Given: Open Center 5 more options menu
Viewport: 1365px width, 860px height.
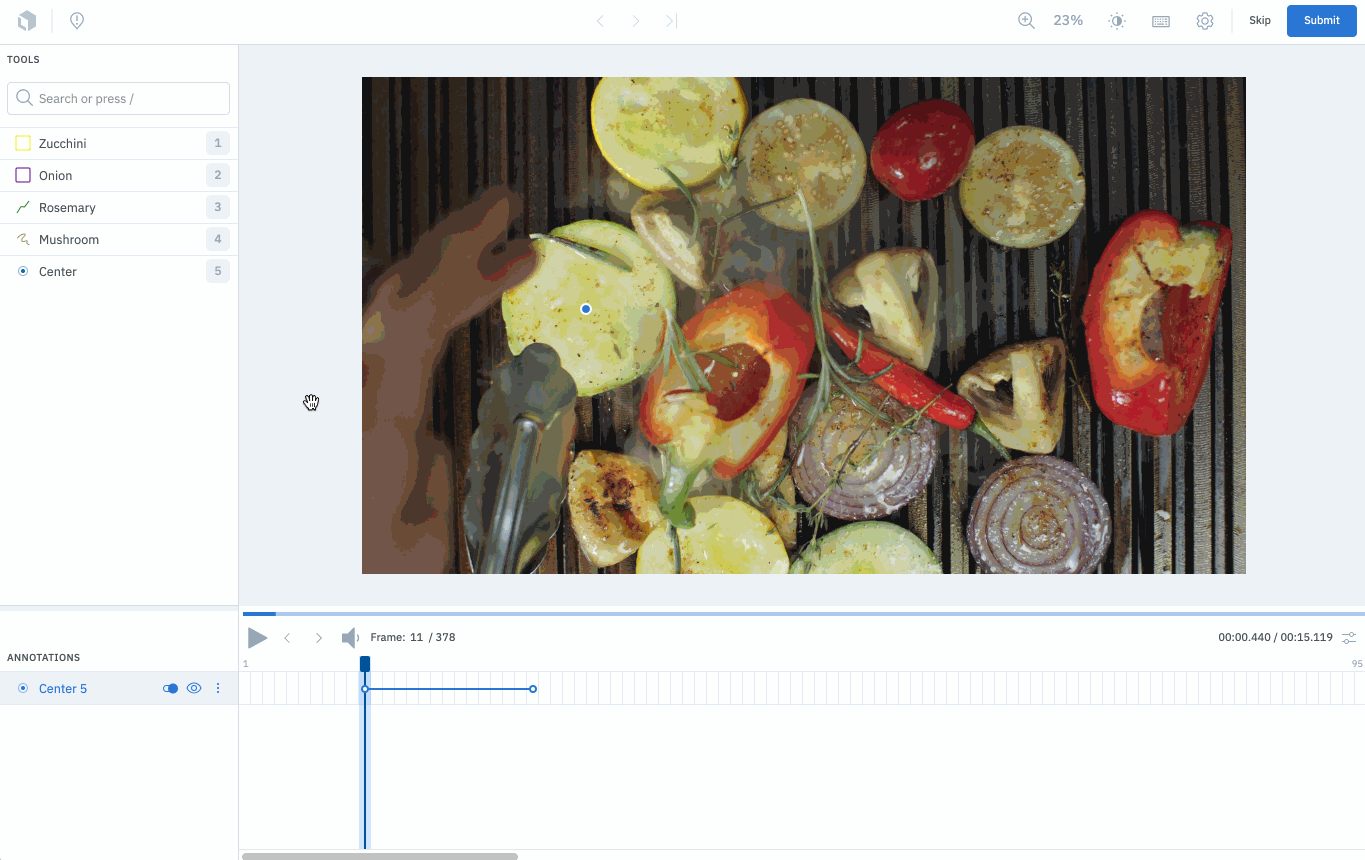Looking at the screenshot, I should (218, 688).
